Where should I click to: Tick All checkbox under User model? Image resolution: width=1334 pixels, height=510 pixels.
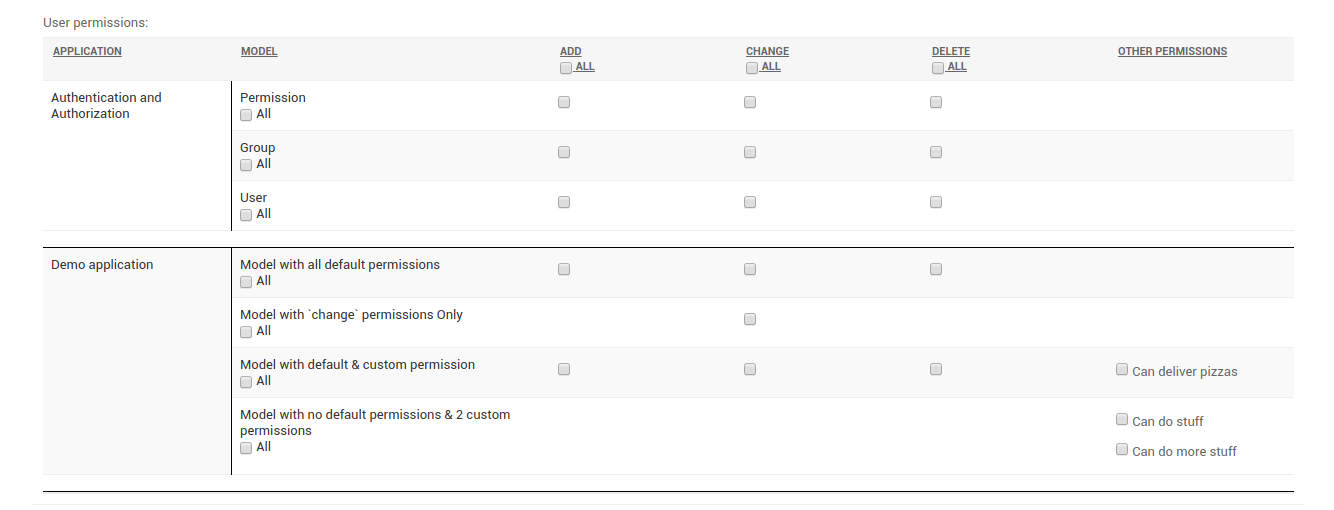[x=246, y=215]
